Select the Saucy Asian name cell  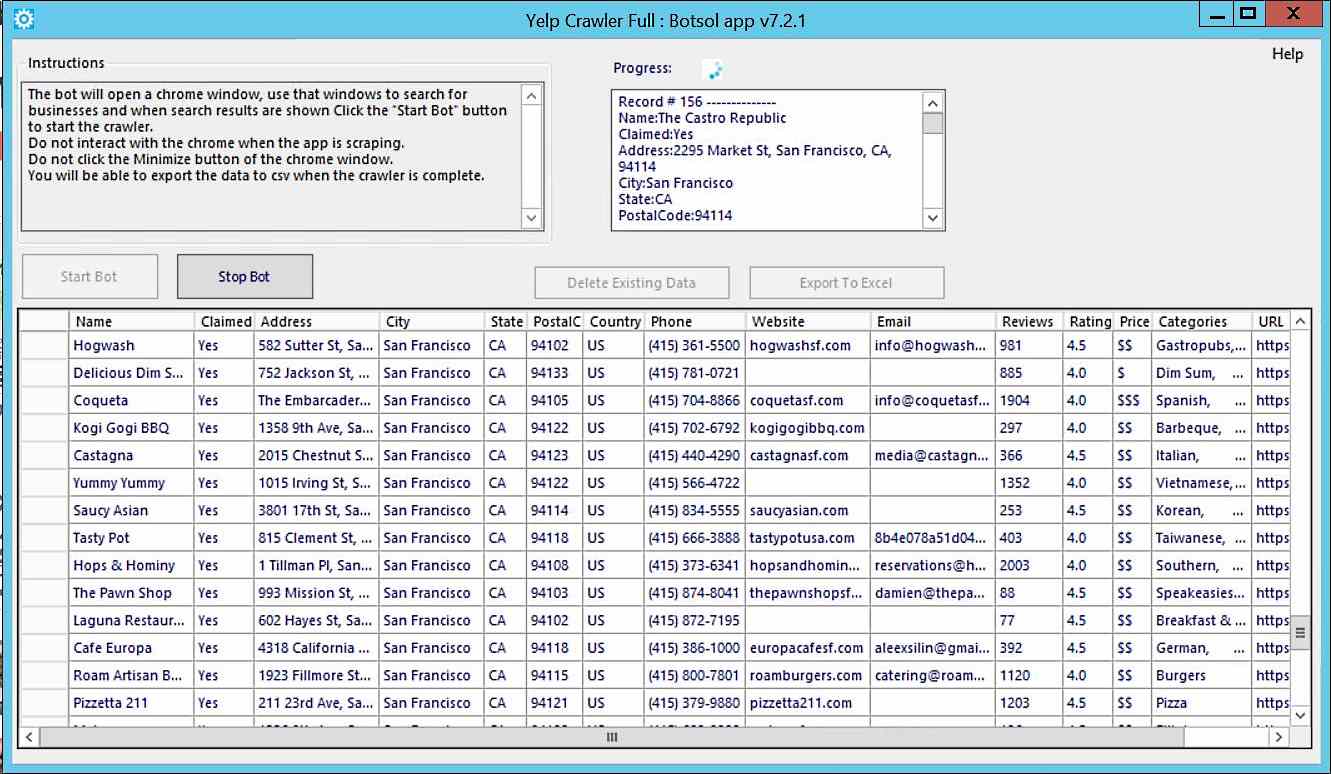[x=132, y=511]
